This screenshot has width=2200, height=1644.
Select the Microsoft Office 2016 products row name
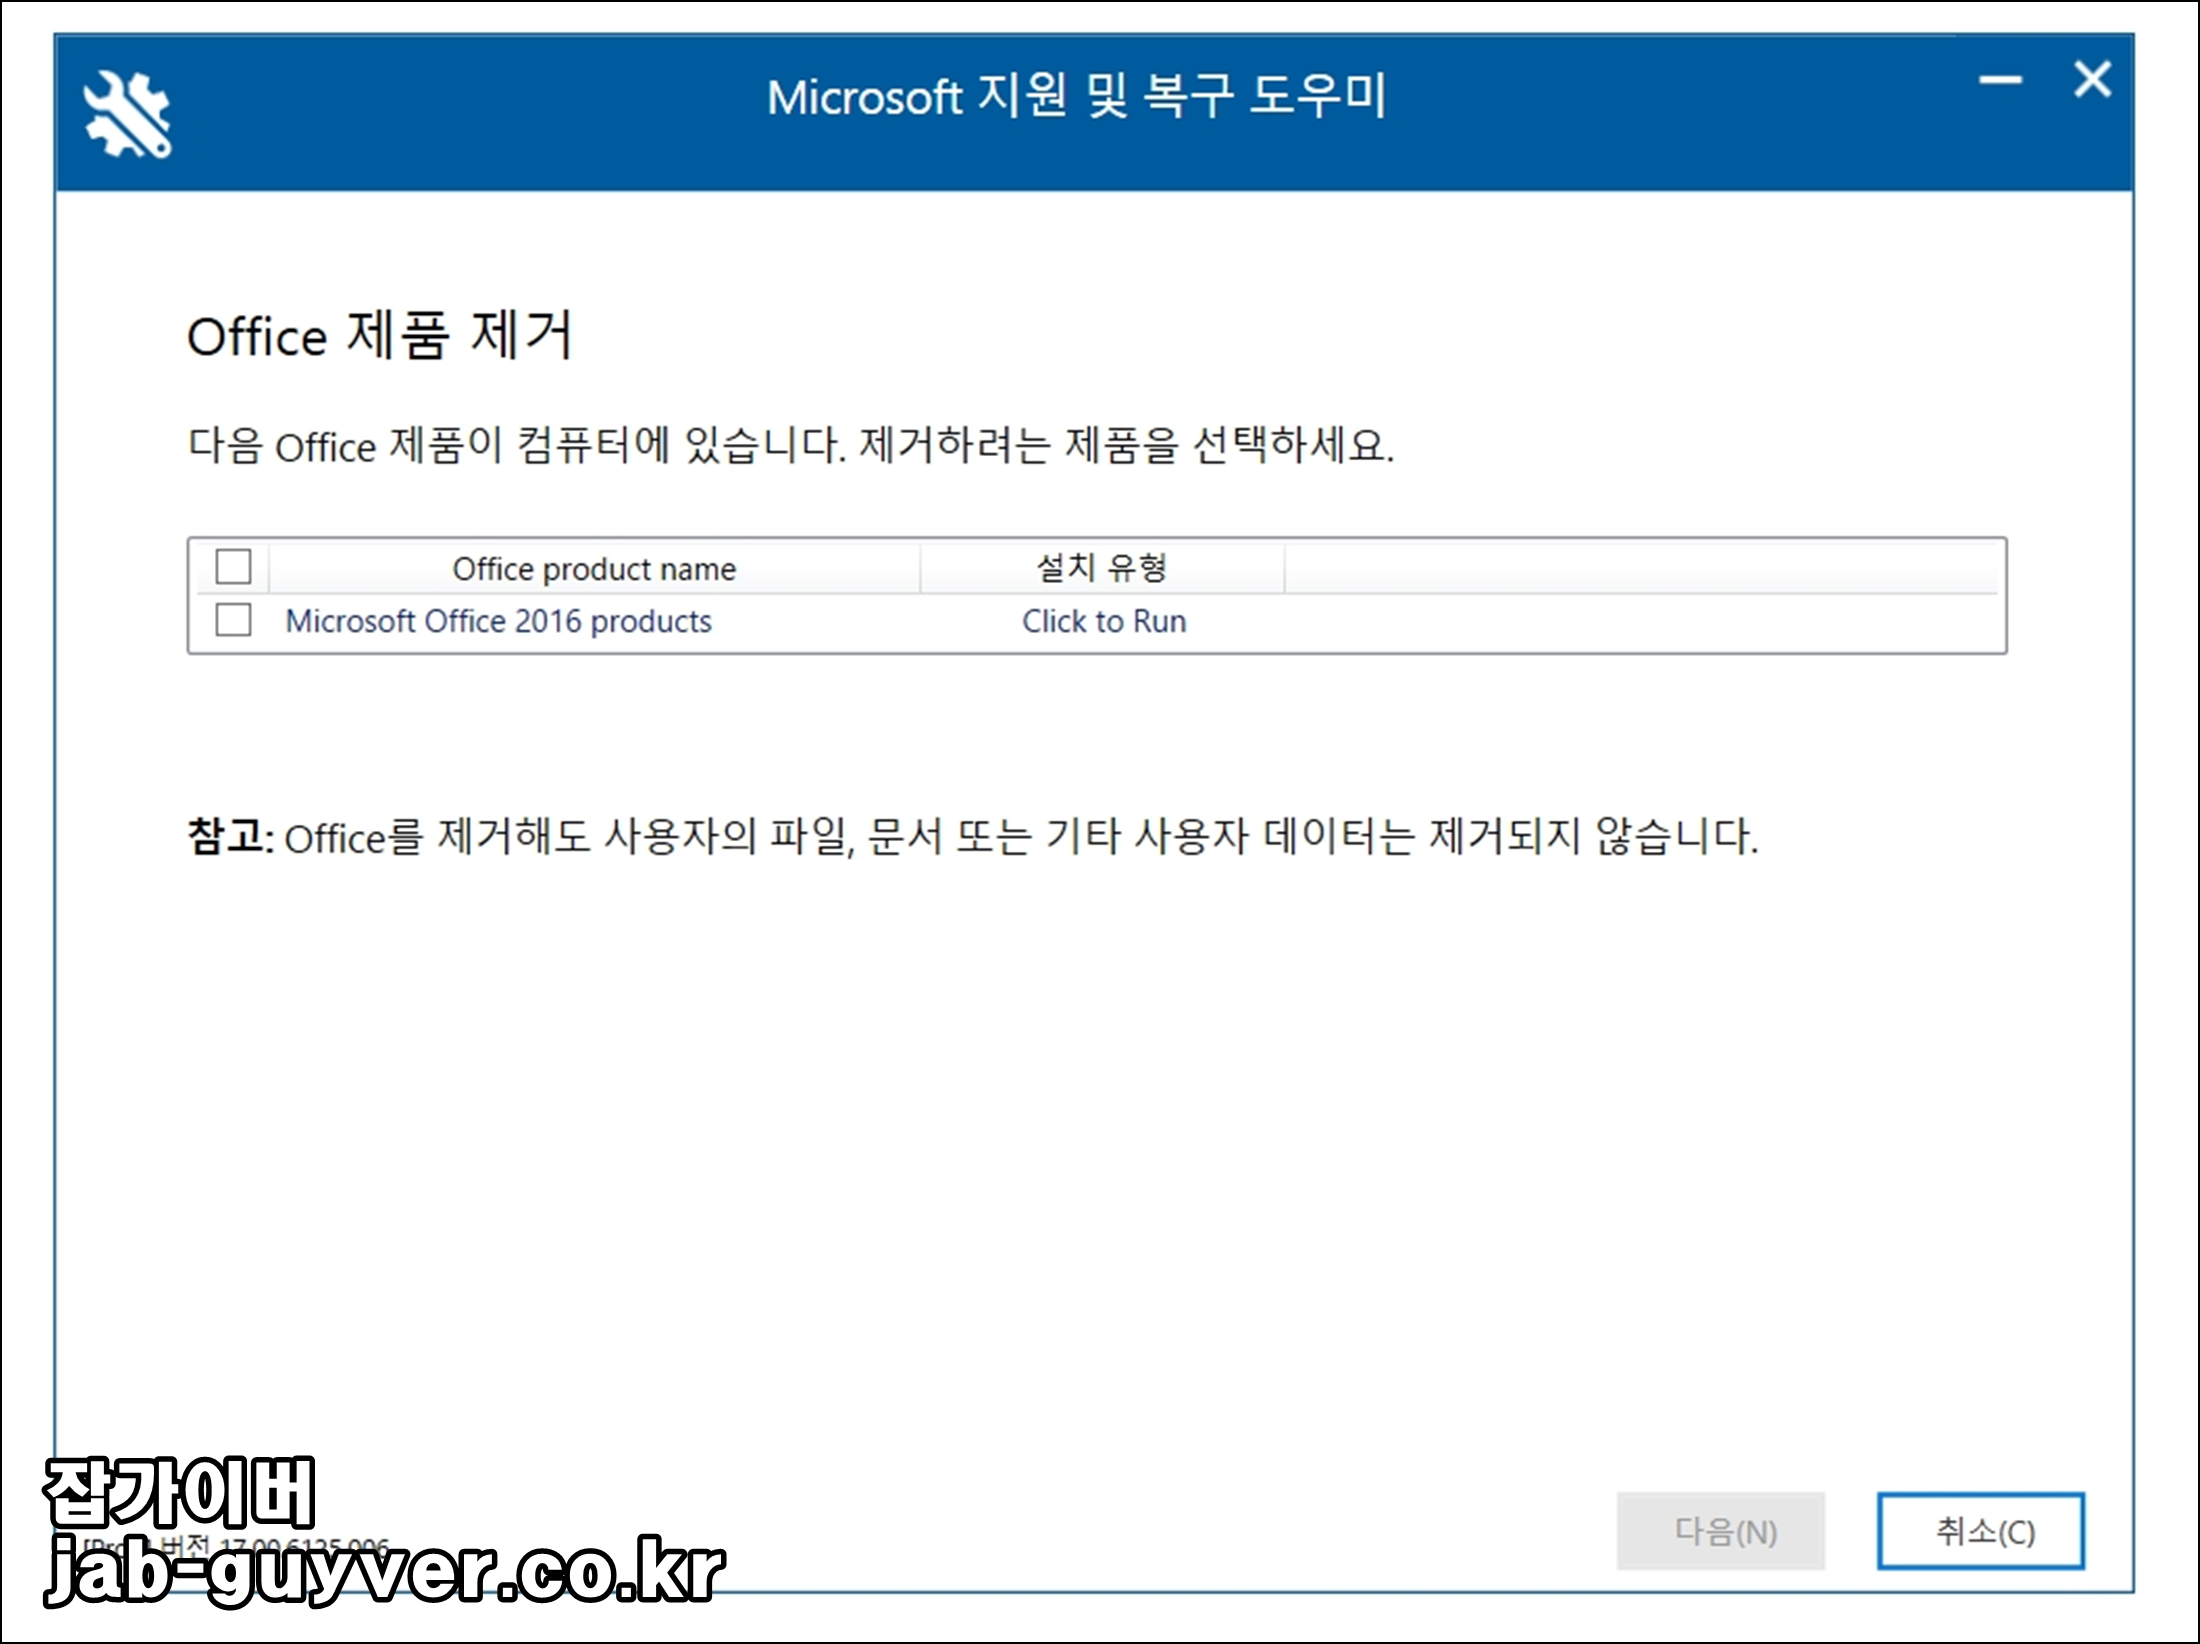pos(498,621)
